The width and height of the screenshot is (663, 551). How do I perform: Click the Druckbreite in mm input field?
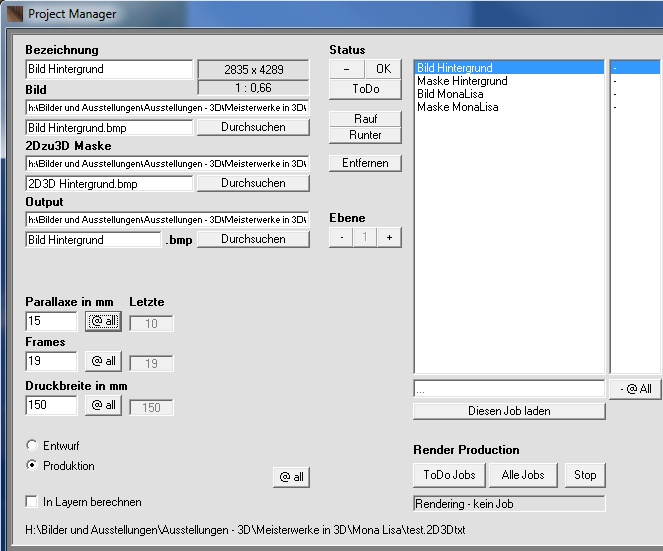tap(51, 405)
